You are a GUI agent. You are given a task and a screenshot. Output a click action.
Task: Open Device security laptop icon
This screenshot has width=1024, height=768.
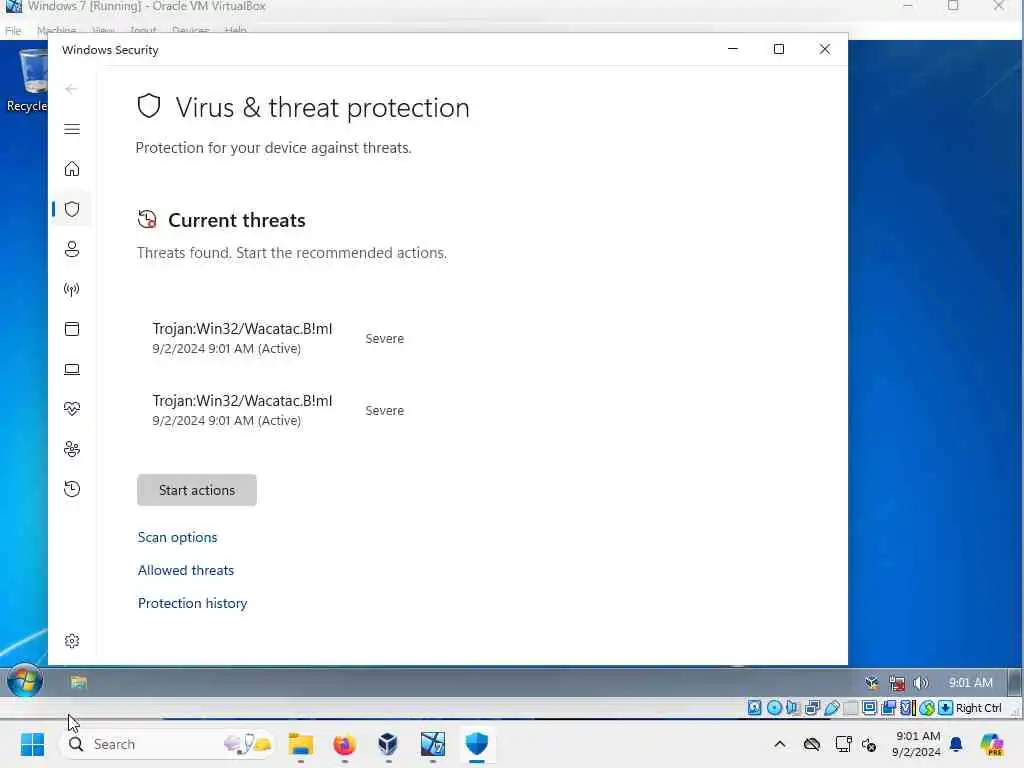pyautogui.click(x=72, y=369)
